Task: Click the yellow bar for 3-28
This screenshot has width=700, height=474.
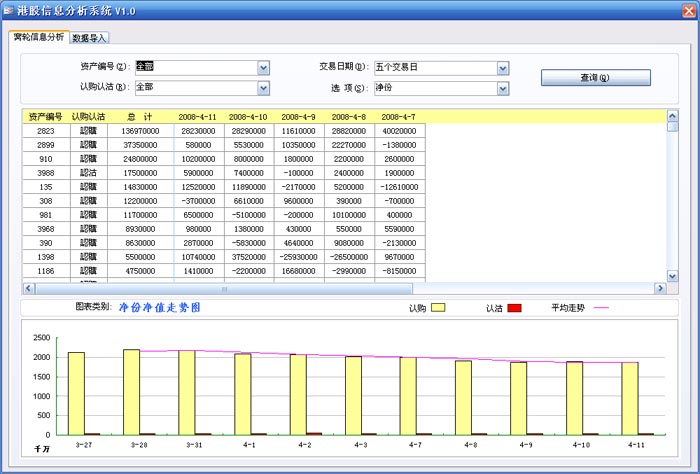Action: coord(131,392)
